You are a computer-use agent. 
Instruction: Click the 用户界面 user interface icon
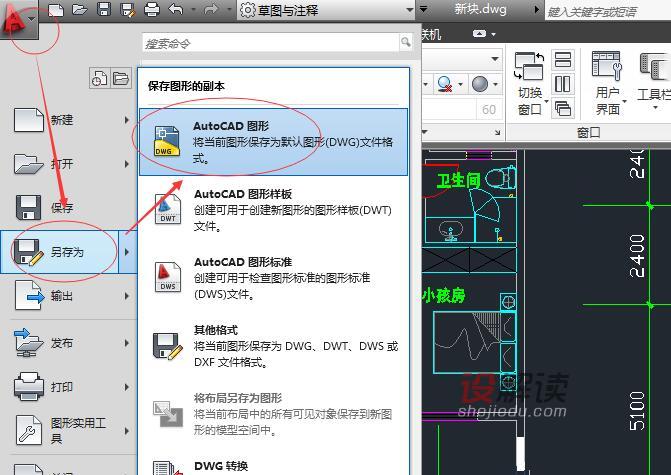click(606, 65)
